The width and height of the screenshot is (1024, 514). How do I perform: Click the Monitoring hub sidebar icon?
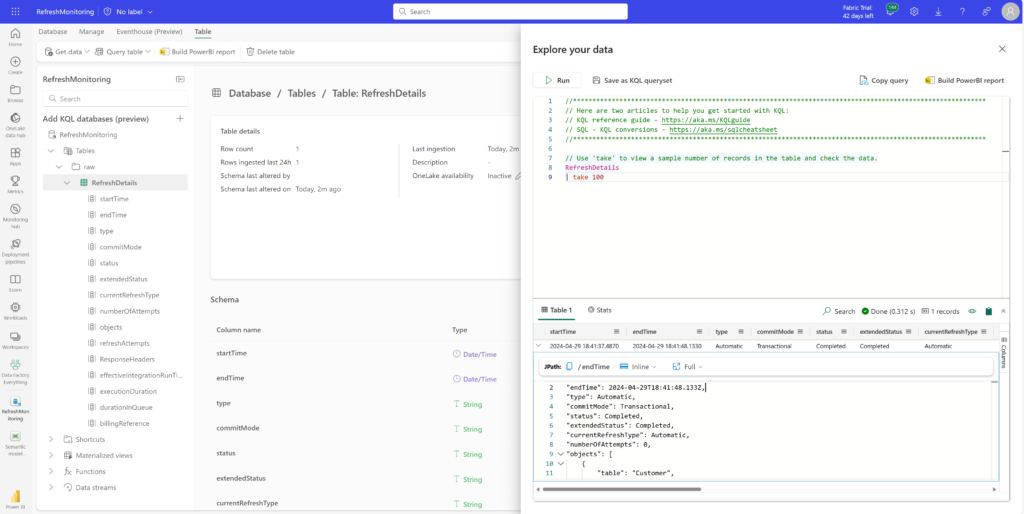tap(15, 214)
